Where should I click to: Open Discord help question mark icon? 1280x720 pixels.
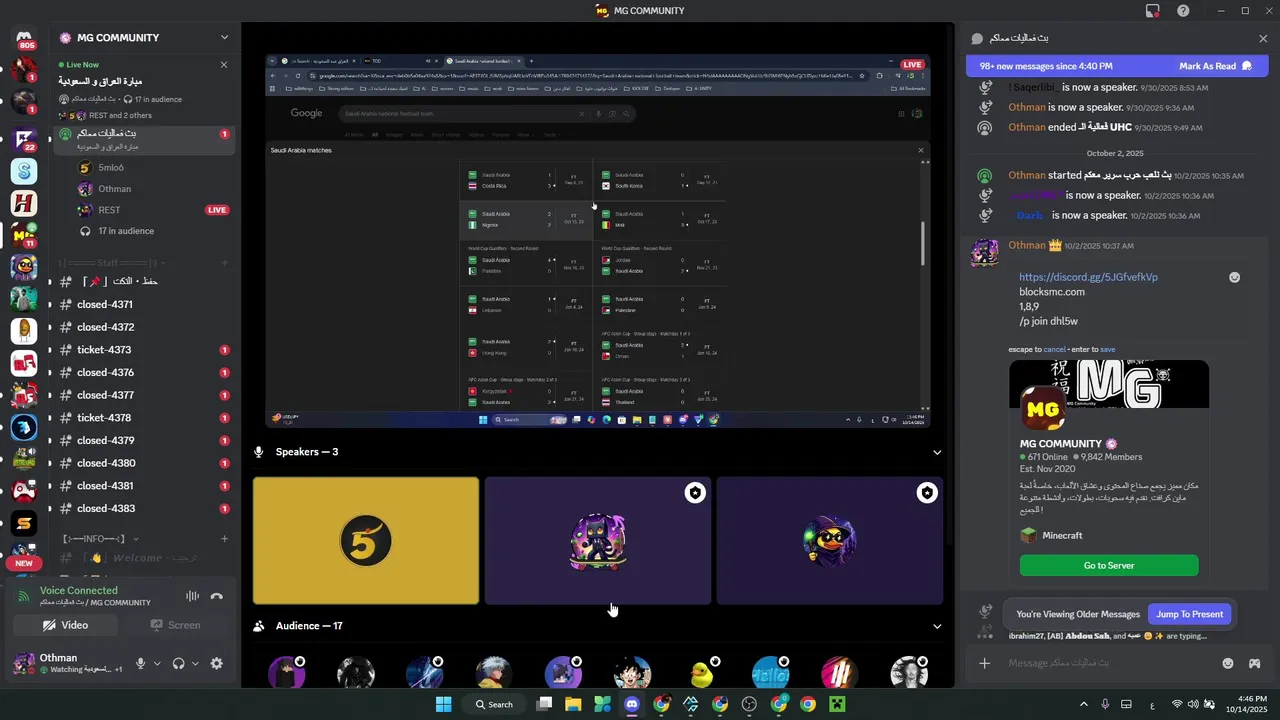click(1183, 11)
